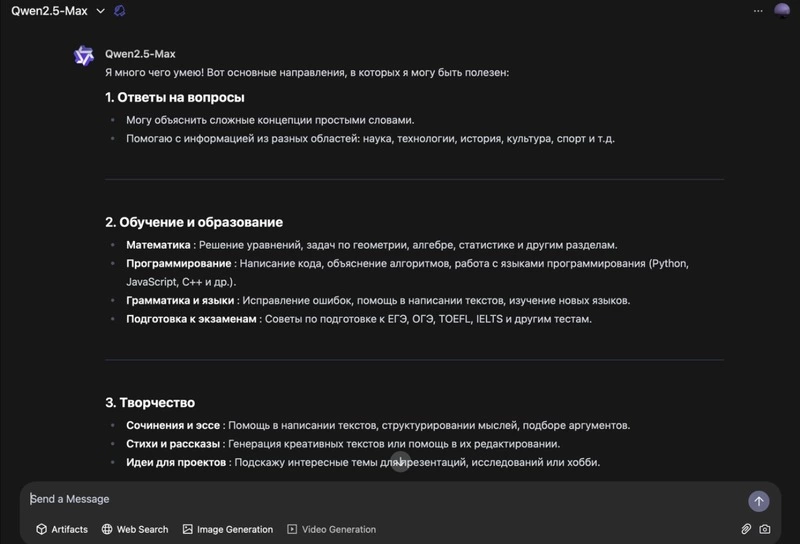
Task: Click the new chat icon beside model name
Action: pos(120,11)
